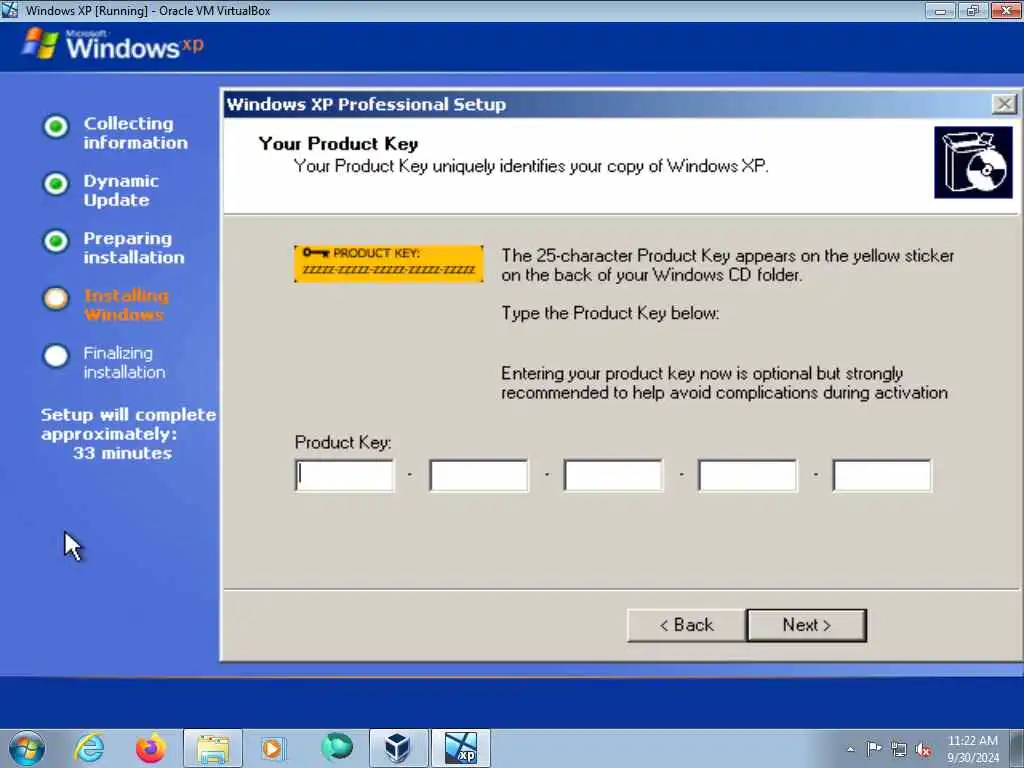The height and width of the screenshot is (768, 1024).
Task: Click the Dynamic Update step indicator
Action: click(56, 184)
